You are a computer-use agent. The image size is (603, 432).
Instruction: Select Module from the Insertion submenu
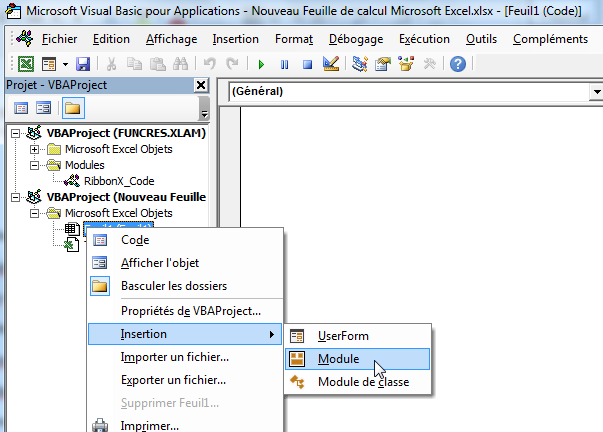pyautogui.click(x=338, y=359)
